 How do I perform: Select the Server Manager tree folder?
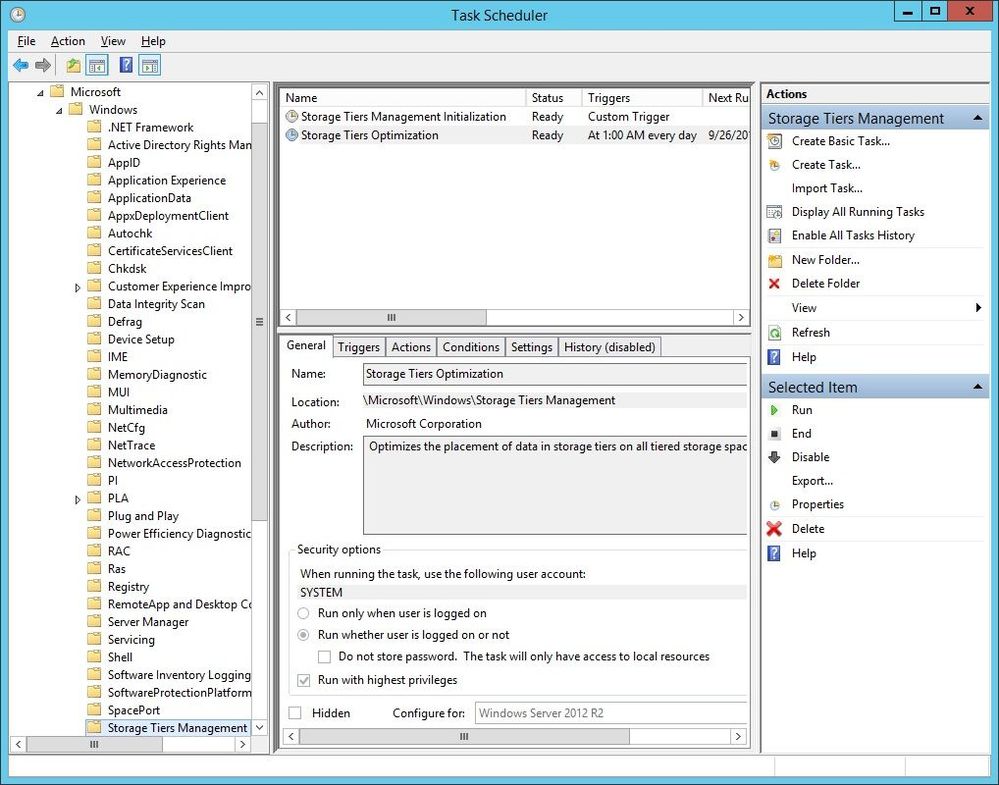tap(148, 622)
